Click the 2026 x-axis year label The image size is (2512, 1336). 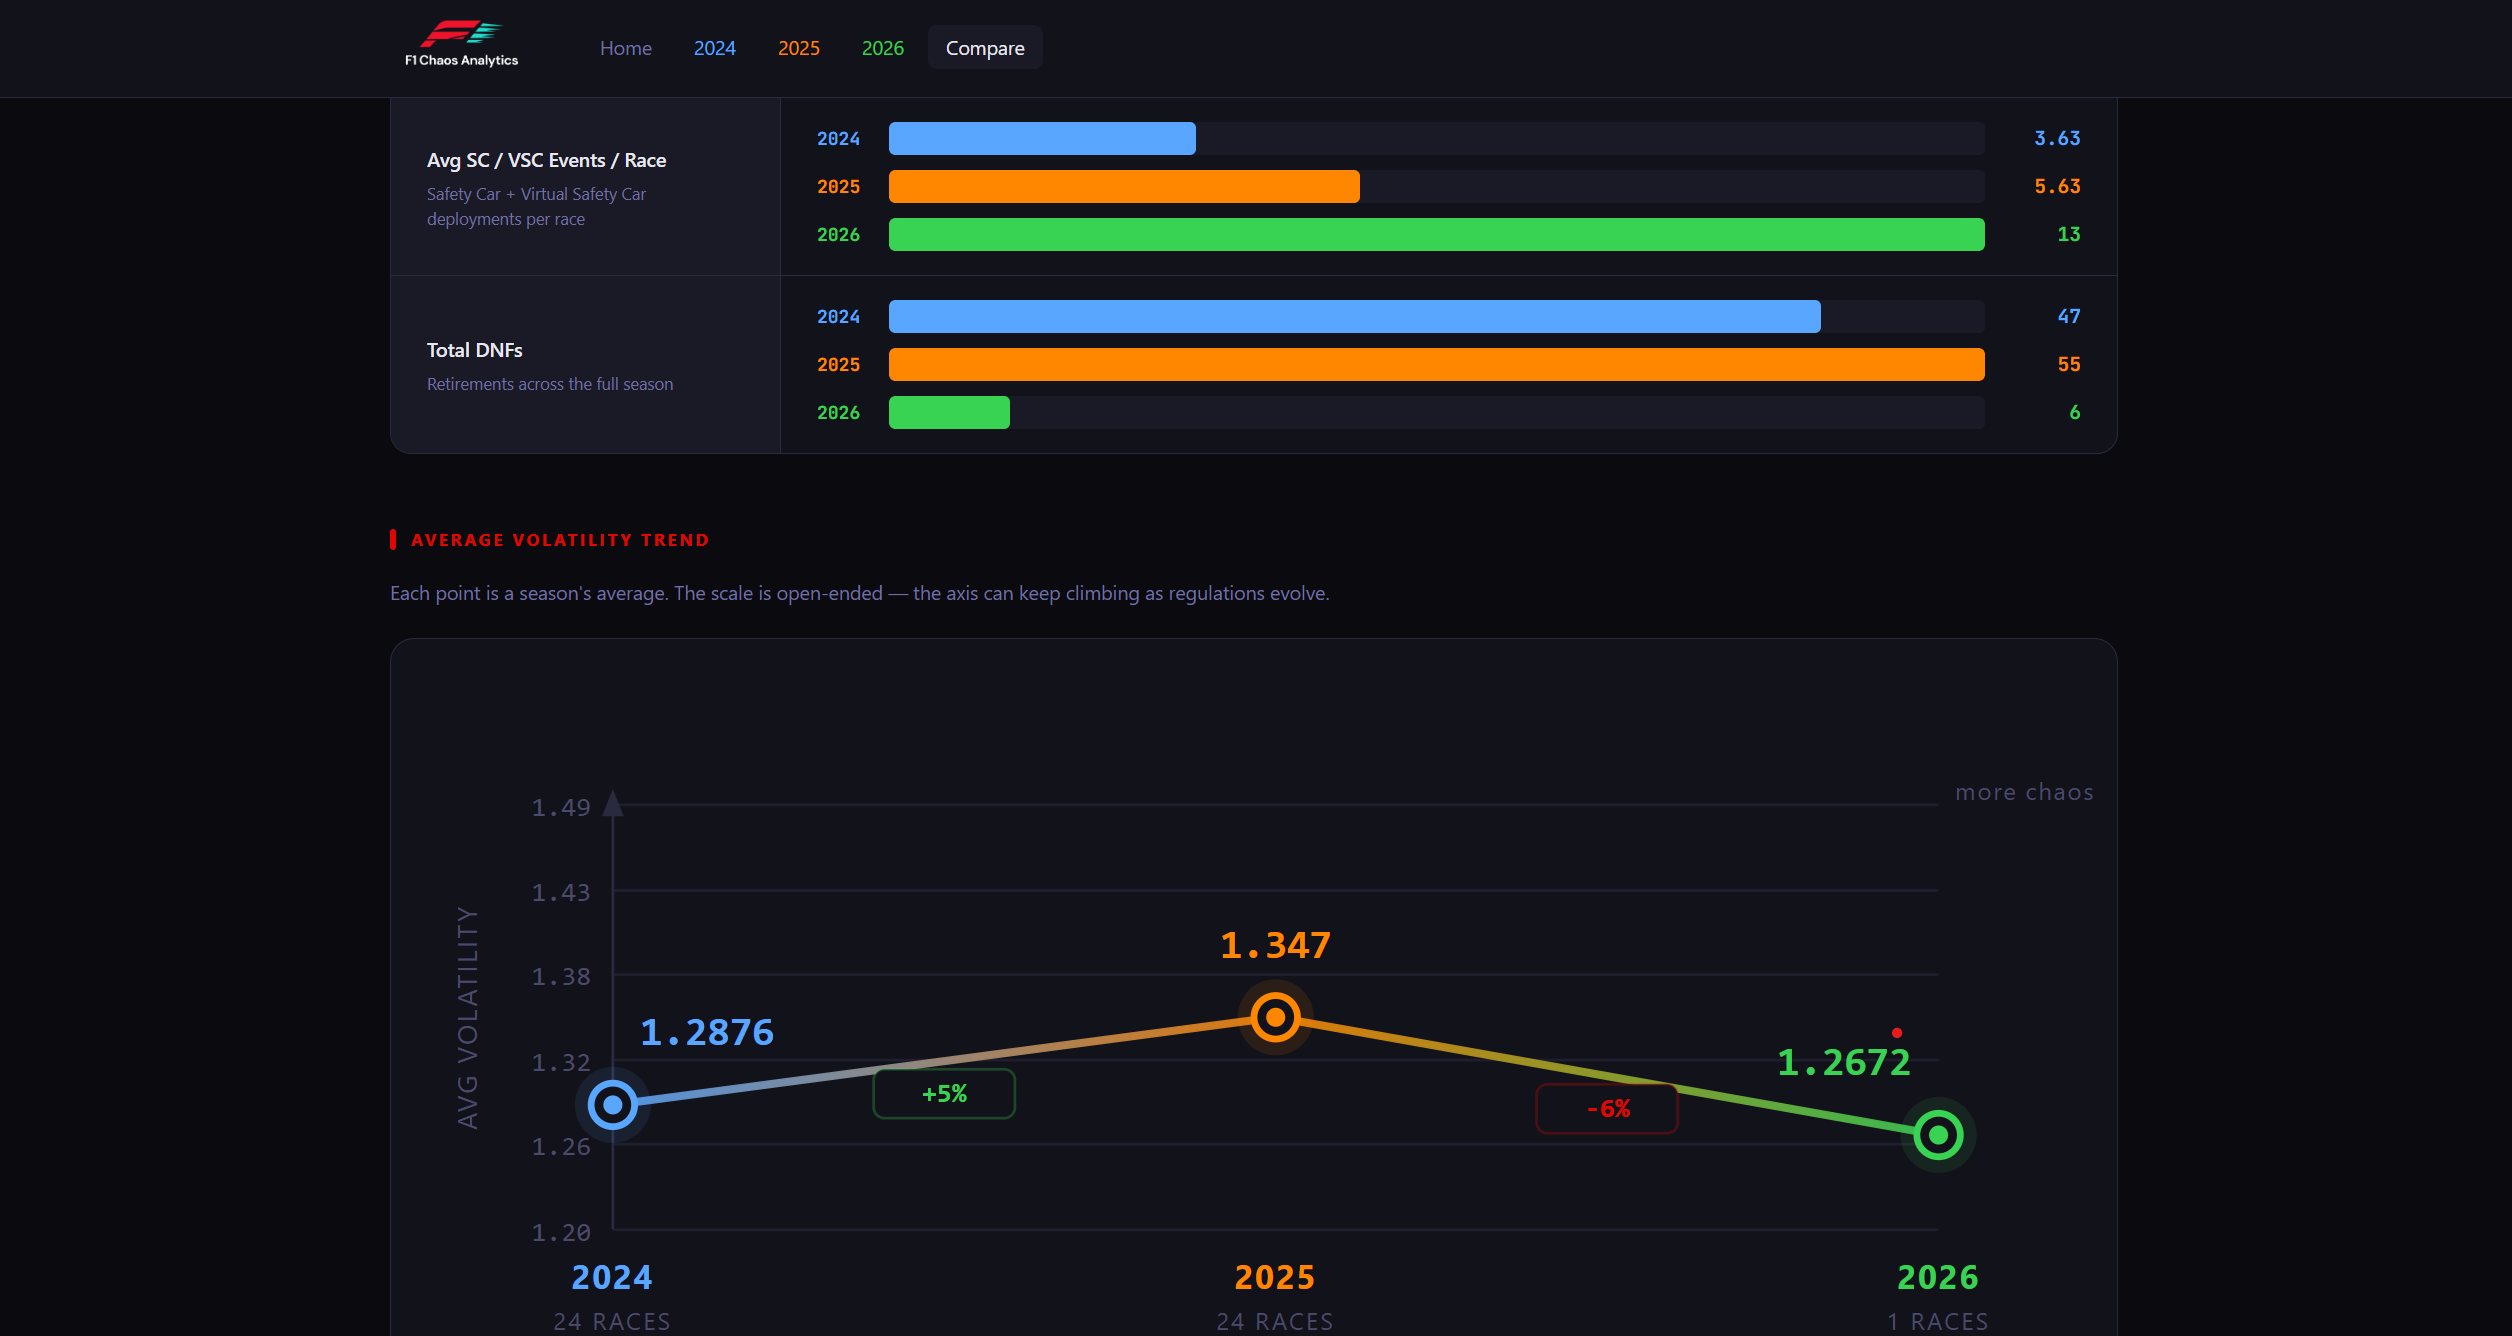(x=1937, y=1277)
